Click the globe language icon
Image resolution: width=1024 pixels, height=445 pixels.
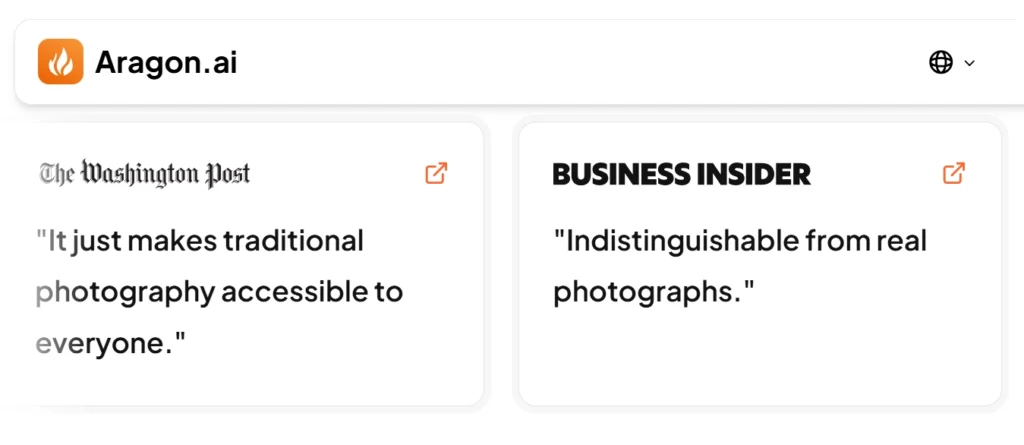tap(940, 63)
